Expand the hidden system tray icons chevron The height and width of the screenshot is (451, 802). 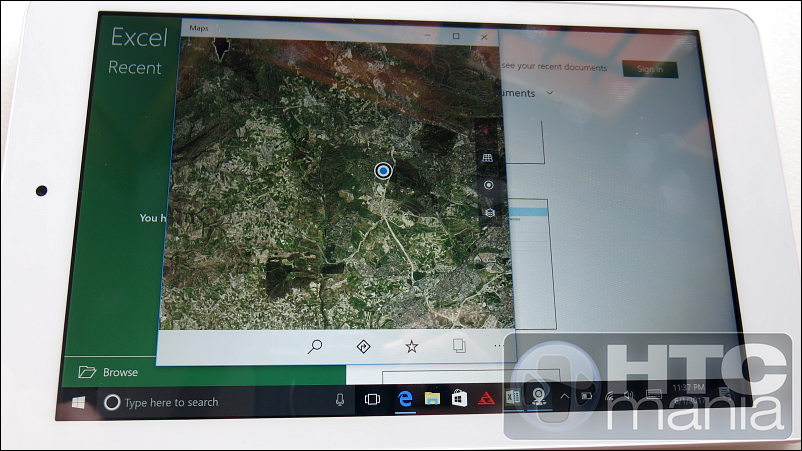point(565,396)
